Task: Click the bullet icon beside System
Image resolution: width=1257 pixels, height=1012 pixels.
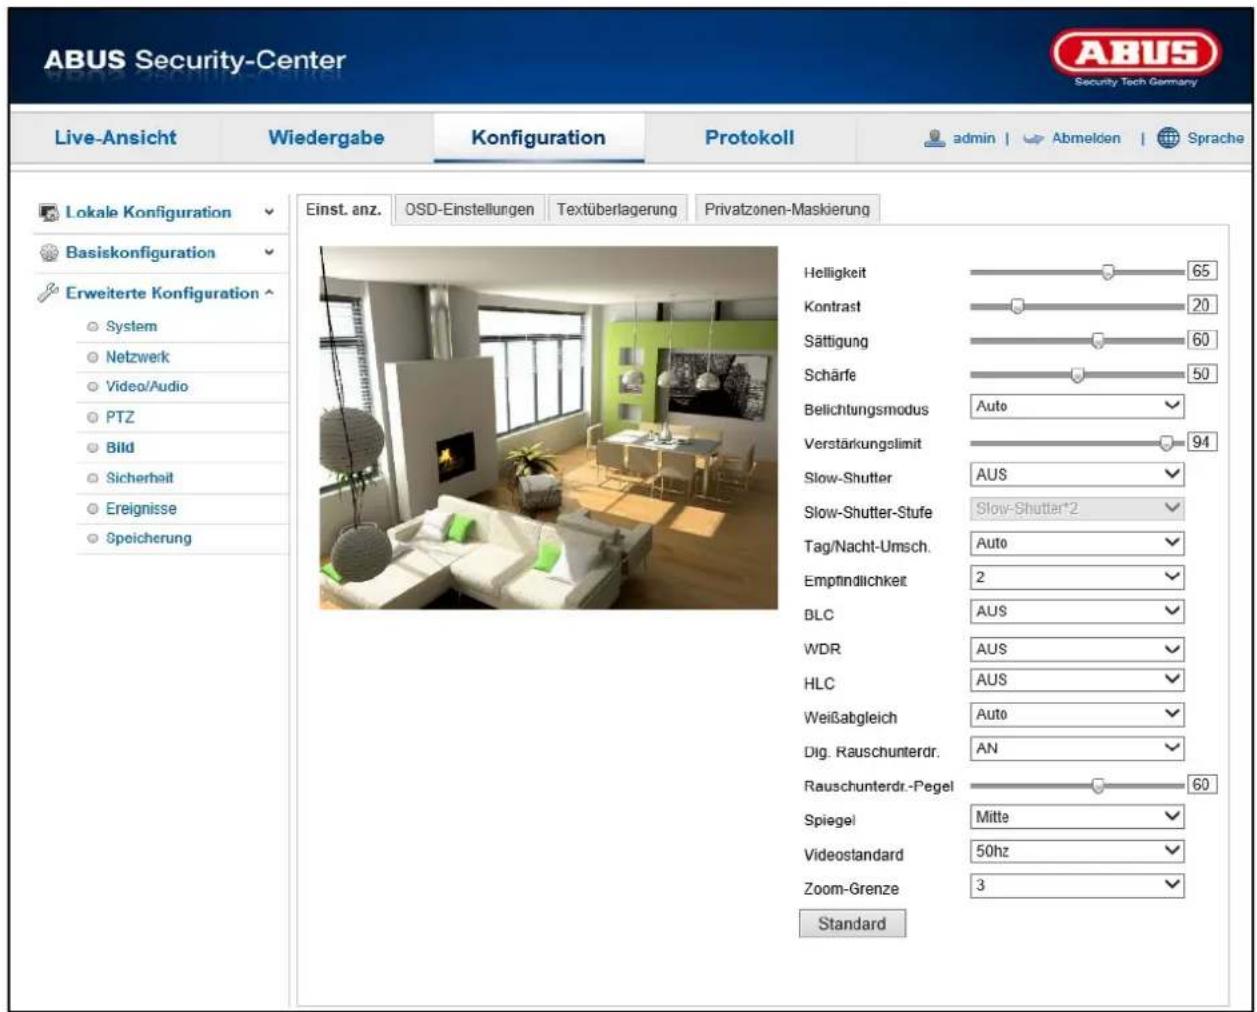Action: click(x=93, y=327)
